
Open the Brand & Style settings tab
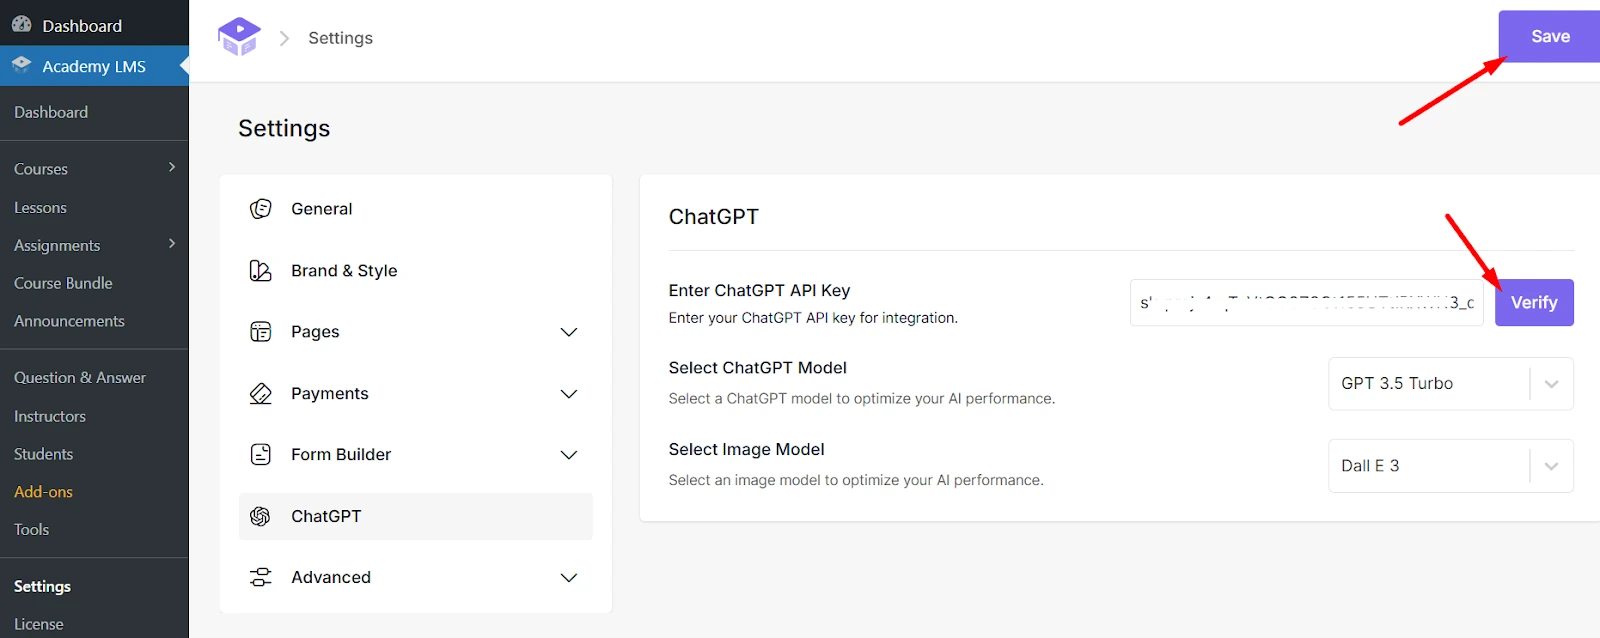click(x=416, y=271)
